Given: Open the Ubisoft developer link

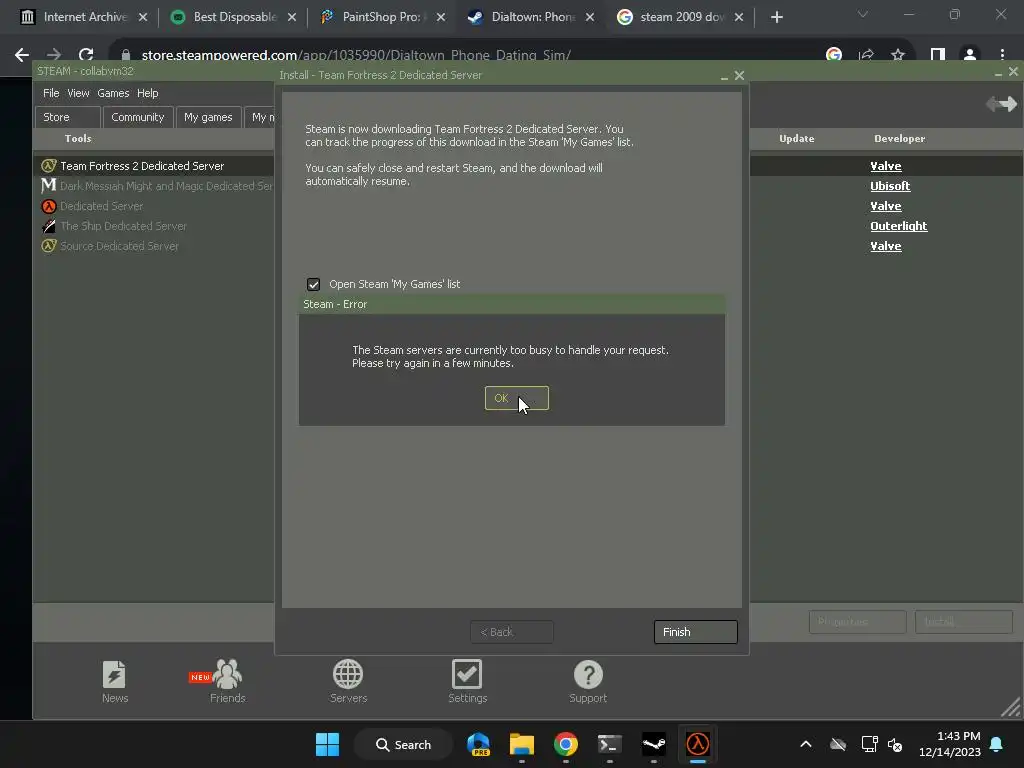Looking at the screenshot, I should pyautogui.click(x=890, y=186).
